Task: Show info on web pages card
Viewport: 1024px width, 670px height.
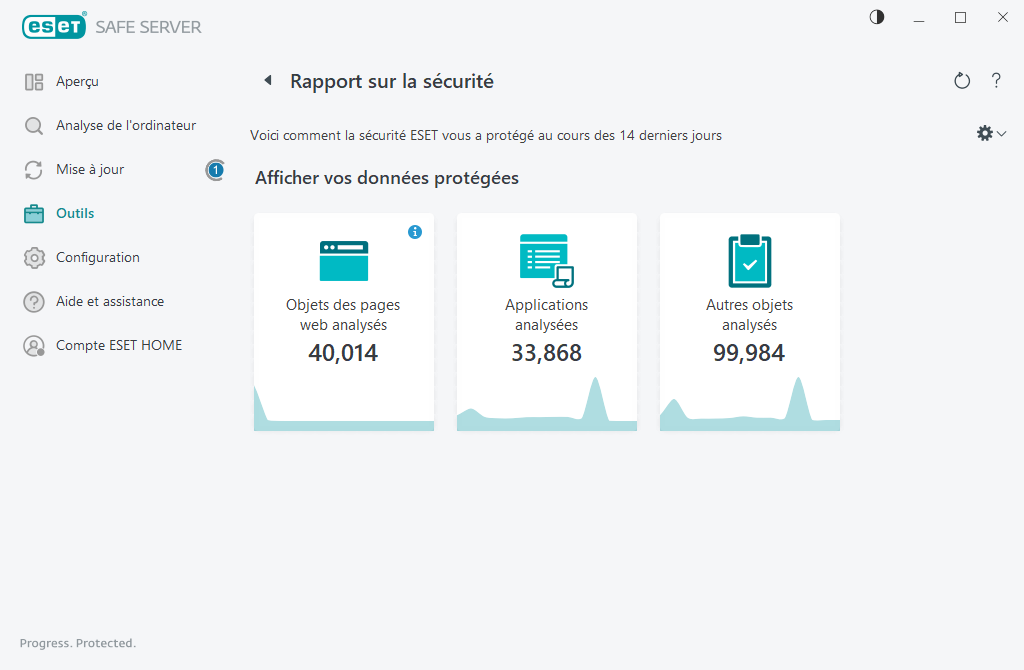Action: [415, 232]
